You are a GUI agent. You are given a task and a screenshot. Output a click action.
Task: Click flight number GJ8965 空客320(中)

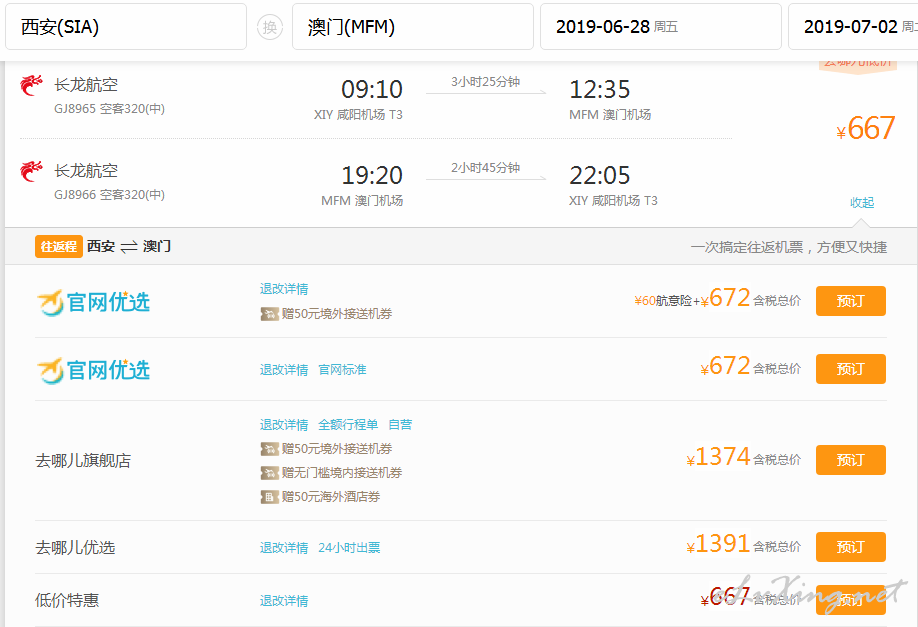(x=109, y=108)
